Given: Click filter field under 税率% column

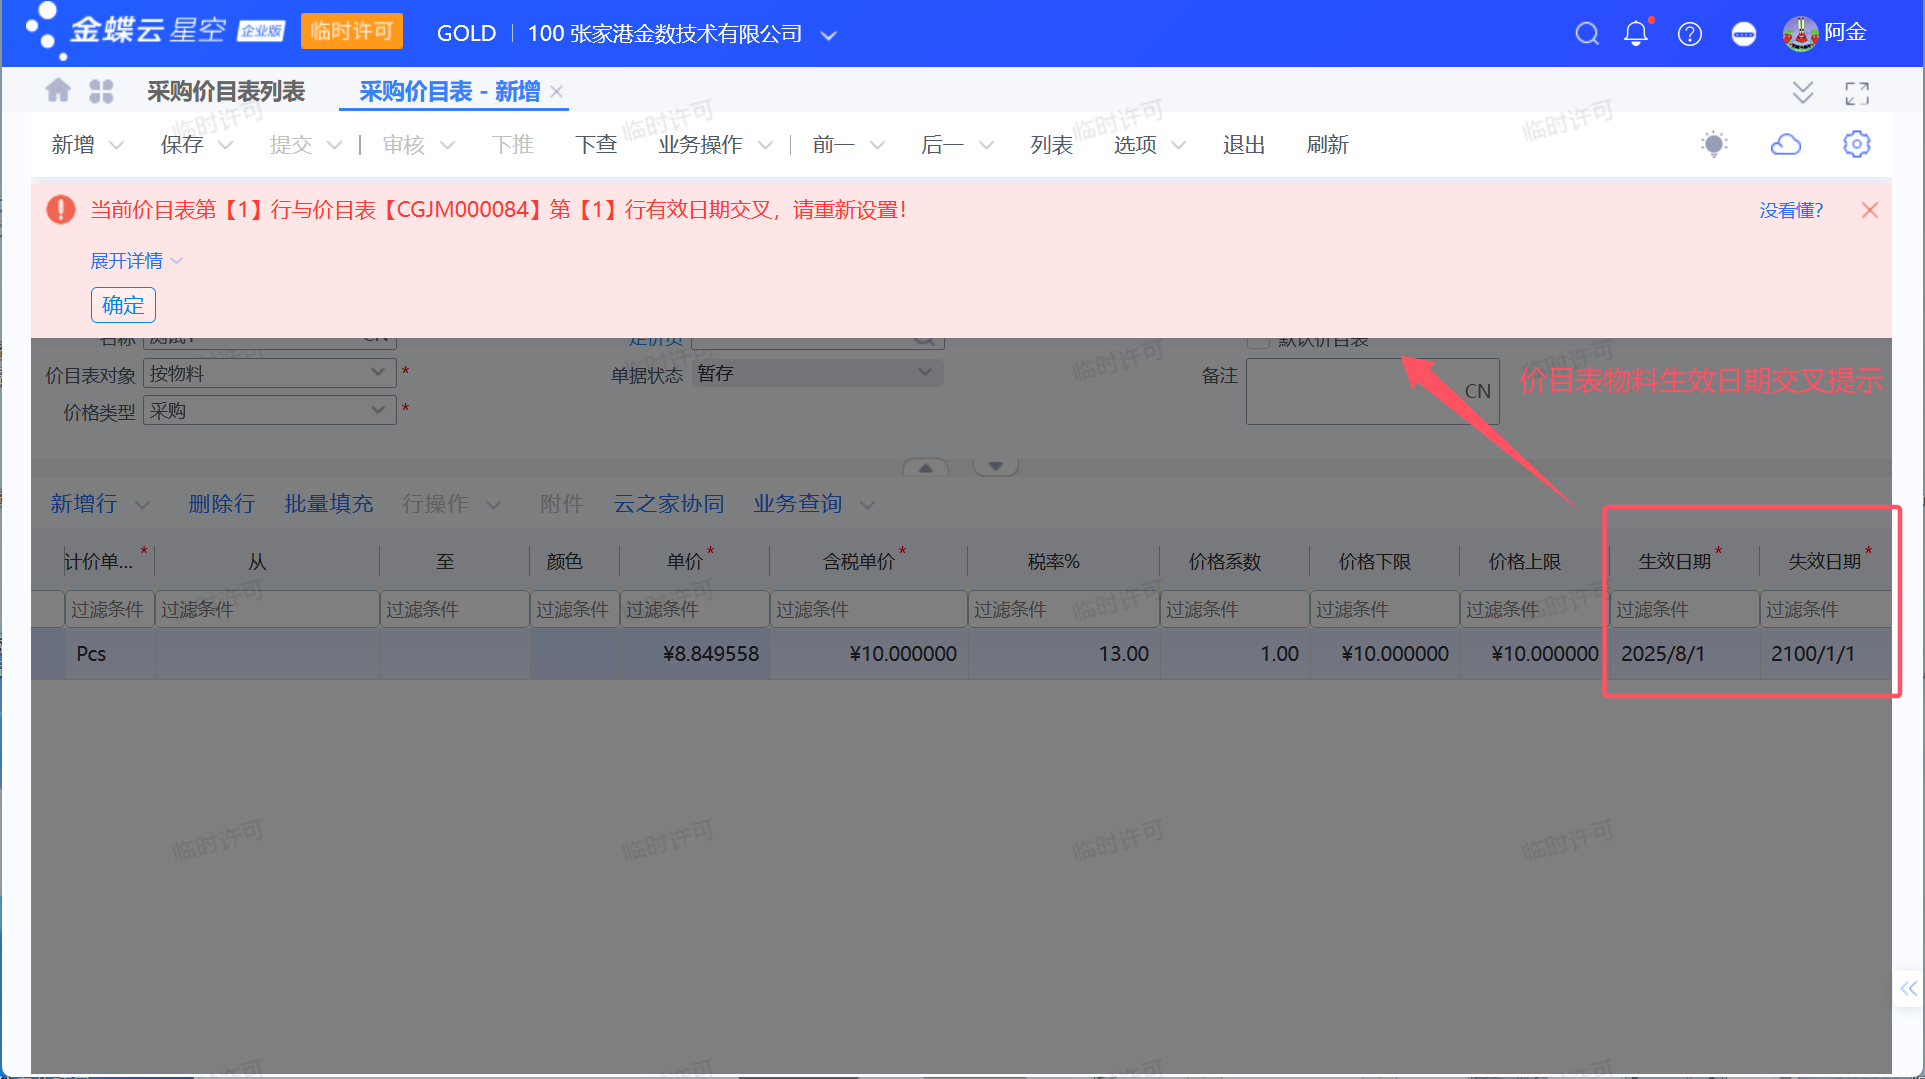Looking at the screenshot, I should click(1063, 609).
